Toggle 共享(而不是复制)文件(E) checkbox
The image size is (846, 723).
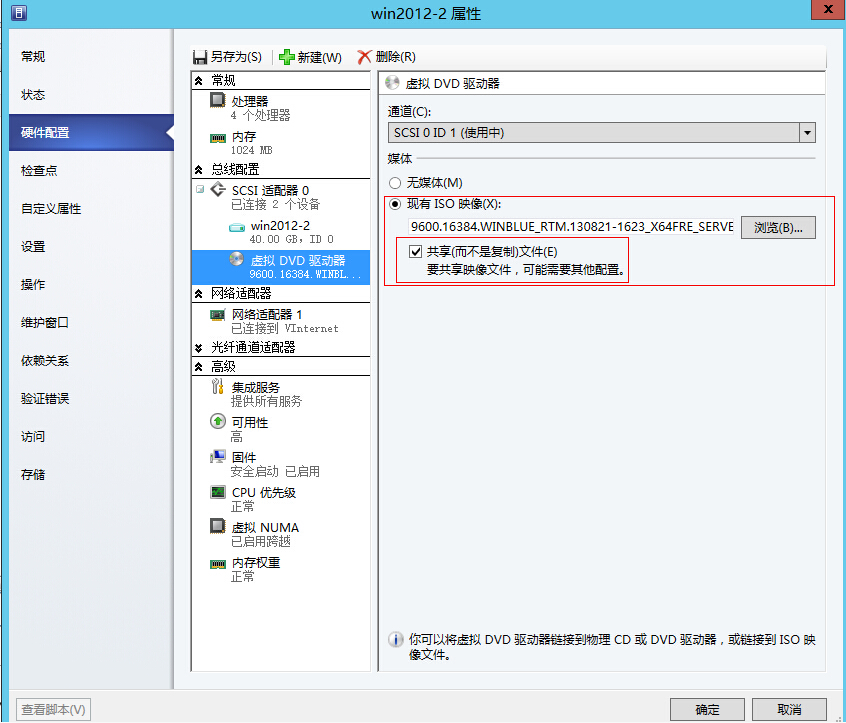[415, 251]
